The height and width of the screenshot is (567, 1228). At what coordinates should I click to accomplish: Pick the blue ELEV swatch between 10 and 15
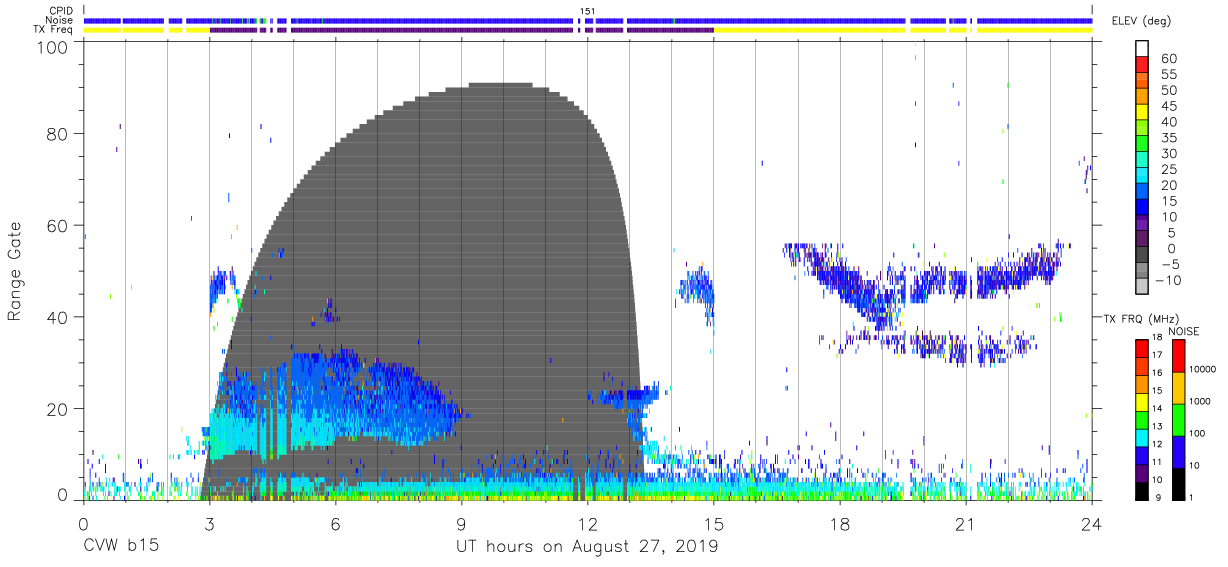click(x=1141, y=208)
